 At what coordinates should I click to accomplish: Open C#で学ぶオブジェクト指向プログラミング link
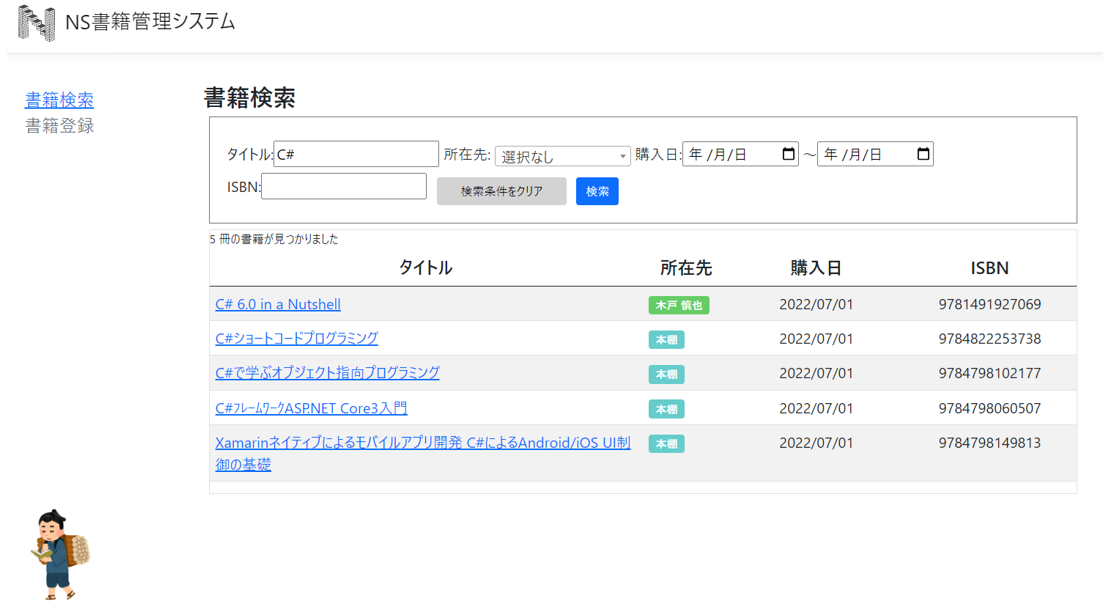327,373
